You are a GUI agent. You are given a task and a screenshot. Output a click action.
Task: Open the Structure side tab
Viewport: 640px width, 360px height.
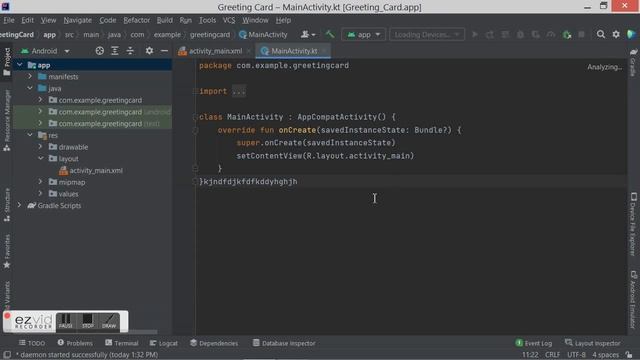(x=7, y=205)
